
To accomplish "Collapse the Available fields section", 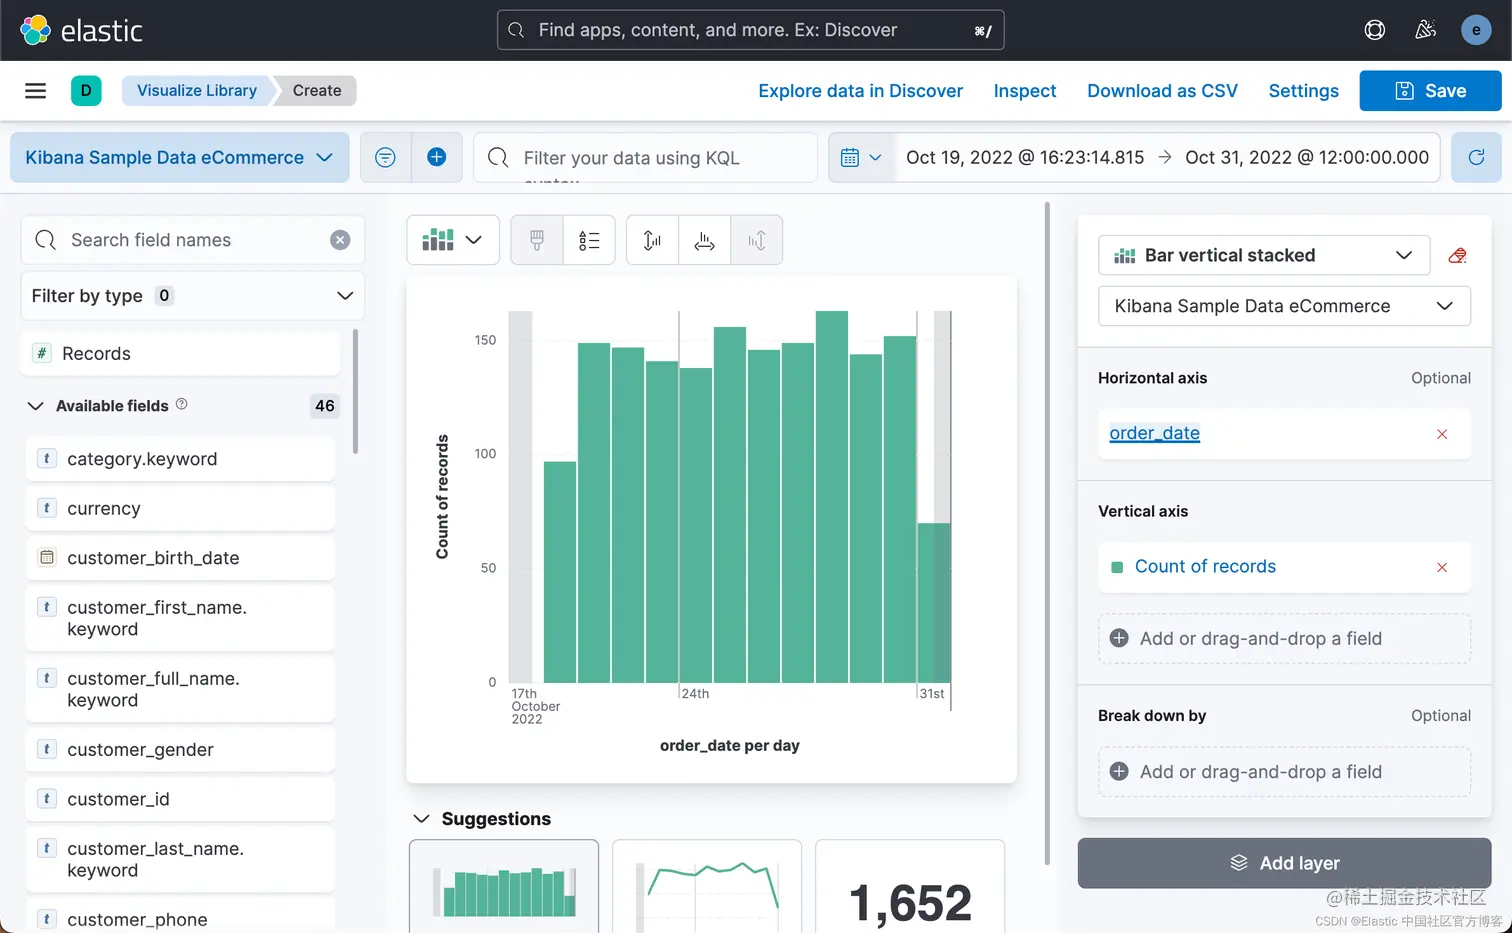I will (35, 406).
